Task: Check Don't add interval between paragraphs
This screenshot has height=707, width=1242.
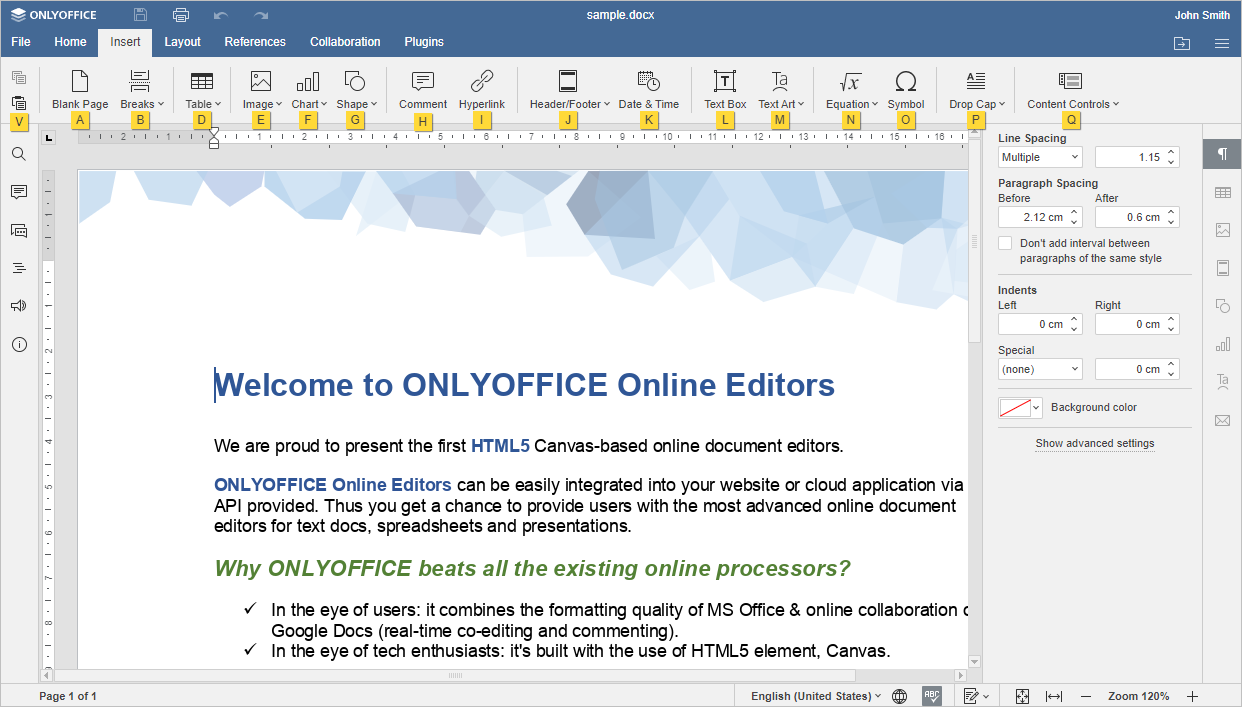Action: coord(1005,243)
